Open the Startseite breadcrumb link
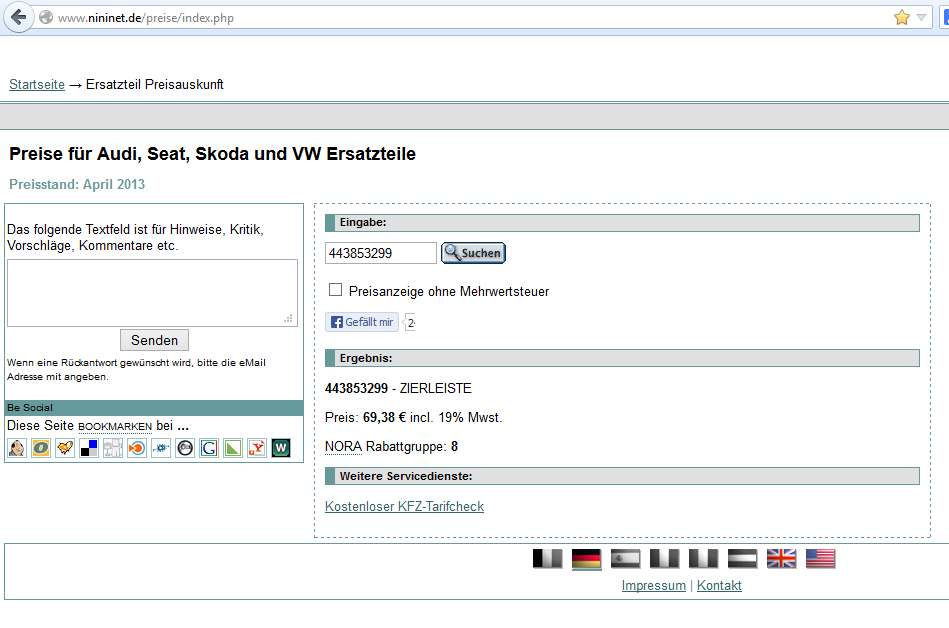Screen dimensions: 949x628 tap(37, 85)
